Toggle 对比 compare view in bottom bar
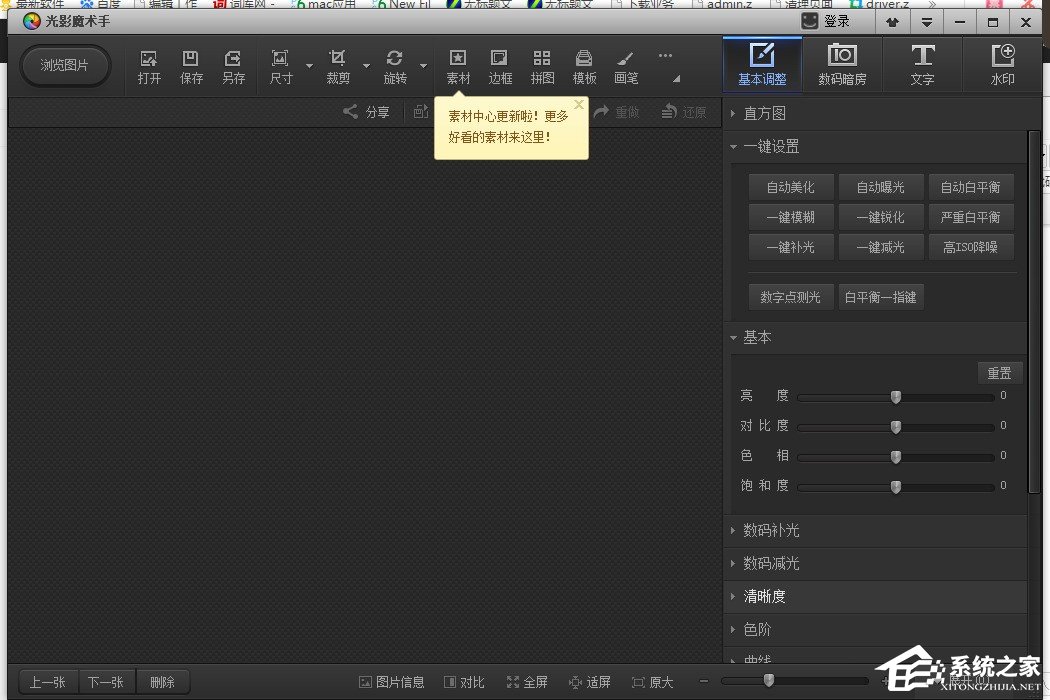The height and width of the screenshot is (700, 1050). click(464, 682)
